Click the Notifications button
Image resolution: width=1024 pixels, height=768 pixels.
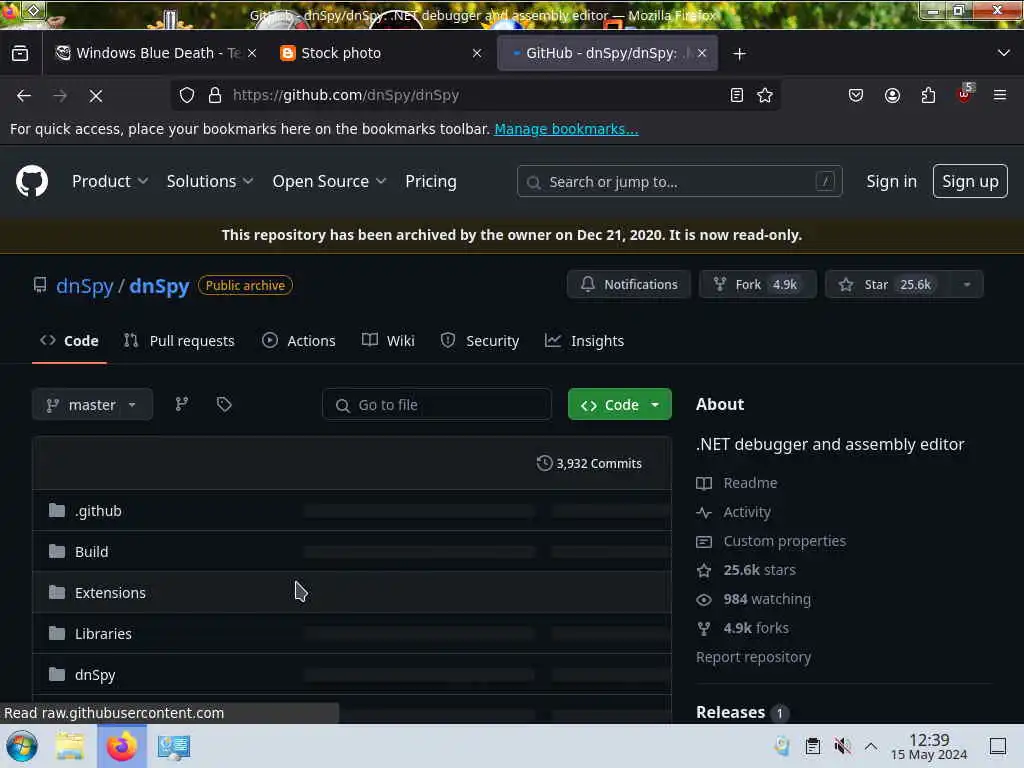pos(628,285)
